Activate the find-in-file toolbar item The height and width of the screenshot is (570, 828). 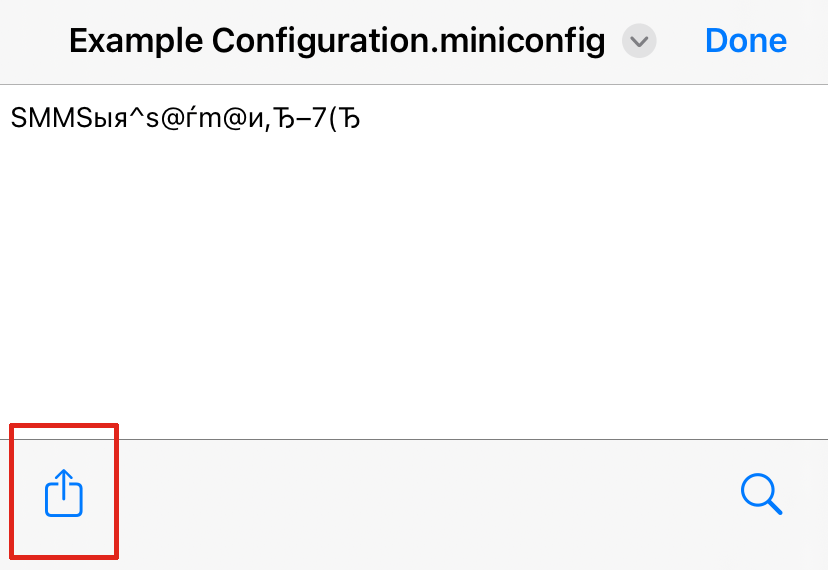coord(761,494)
